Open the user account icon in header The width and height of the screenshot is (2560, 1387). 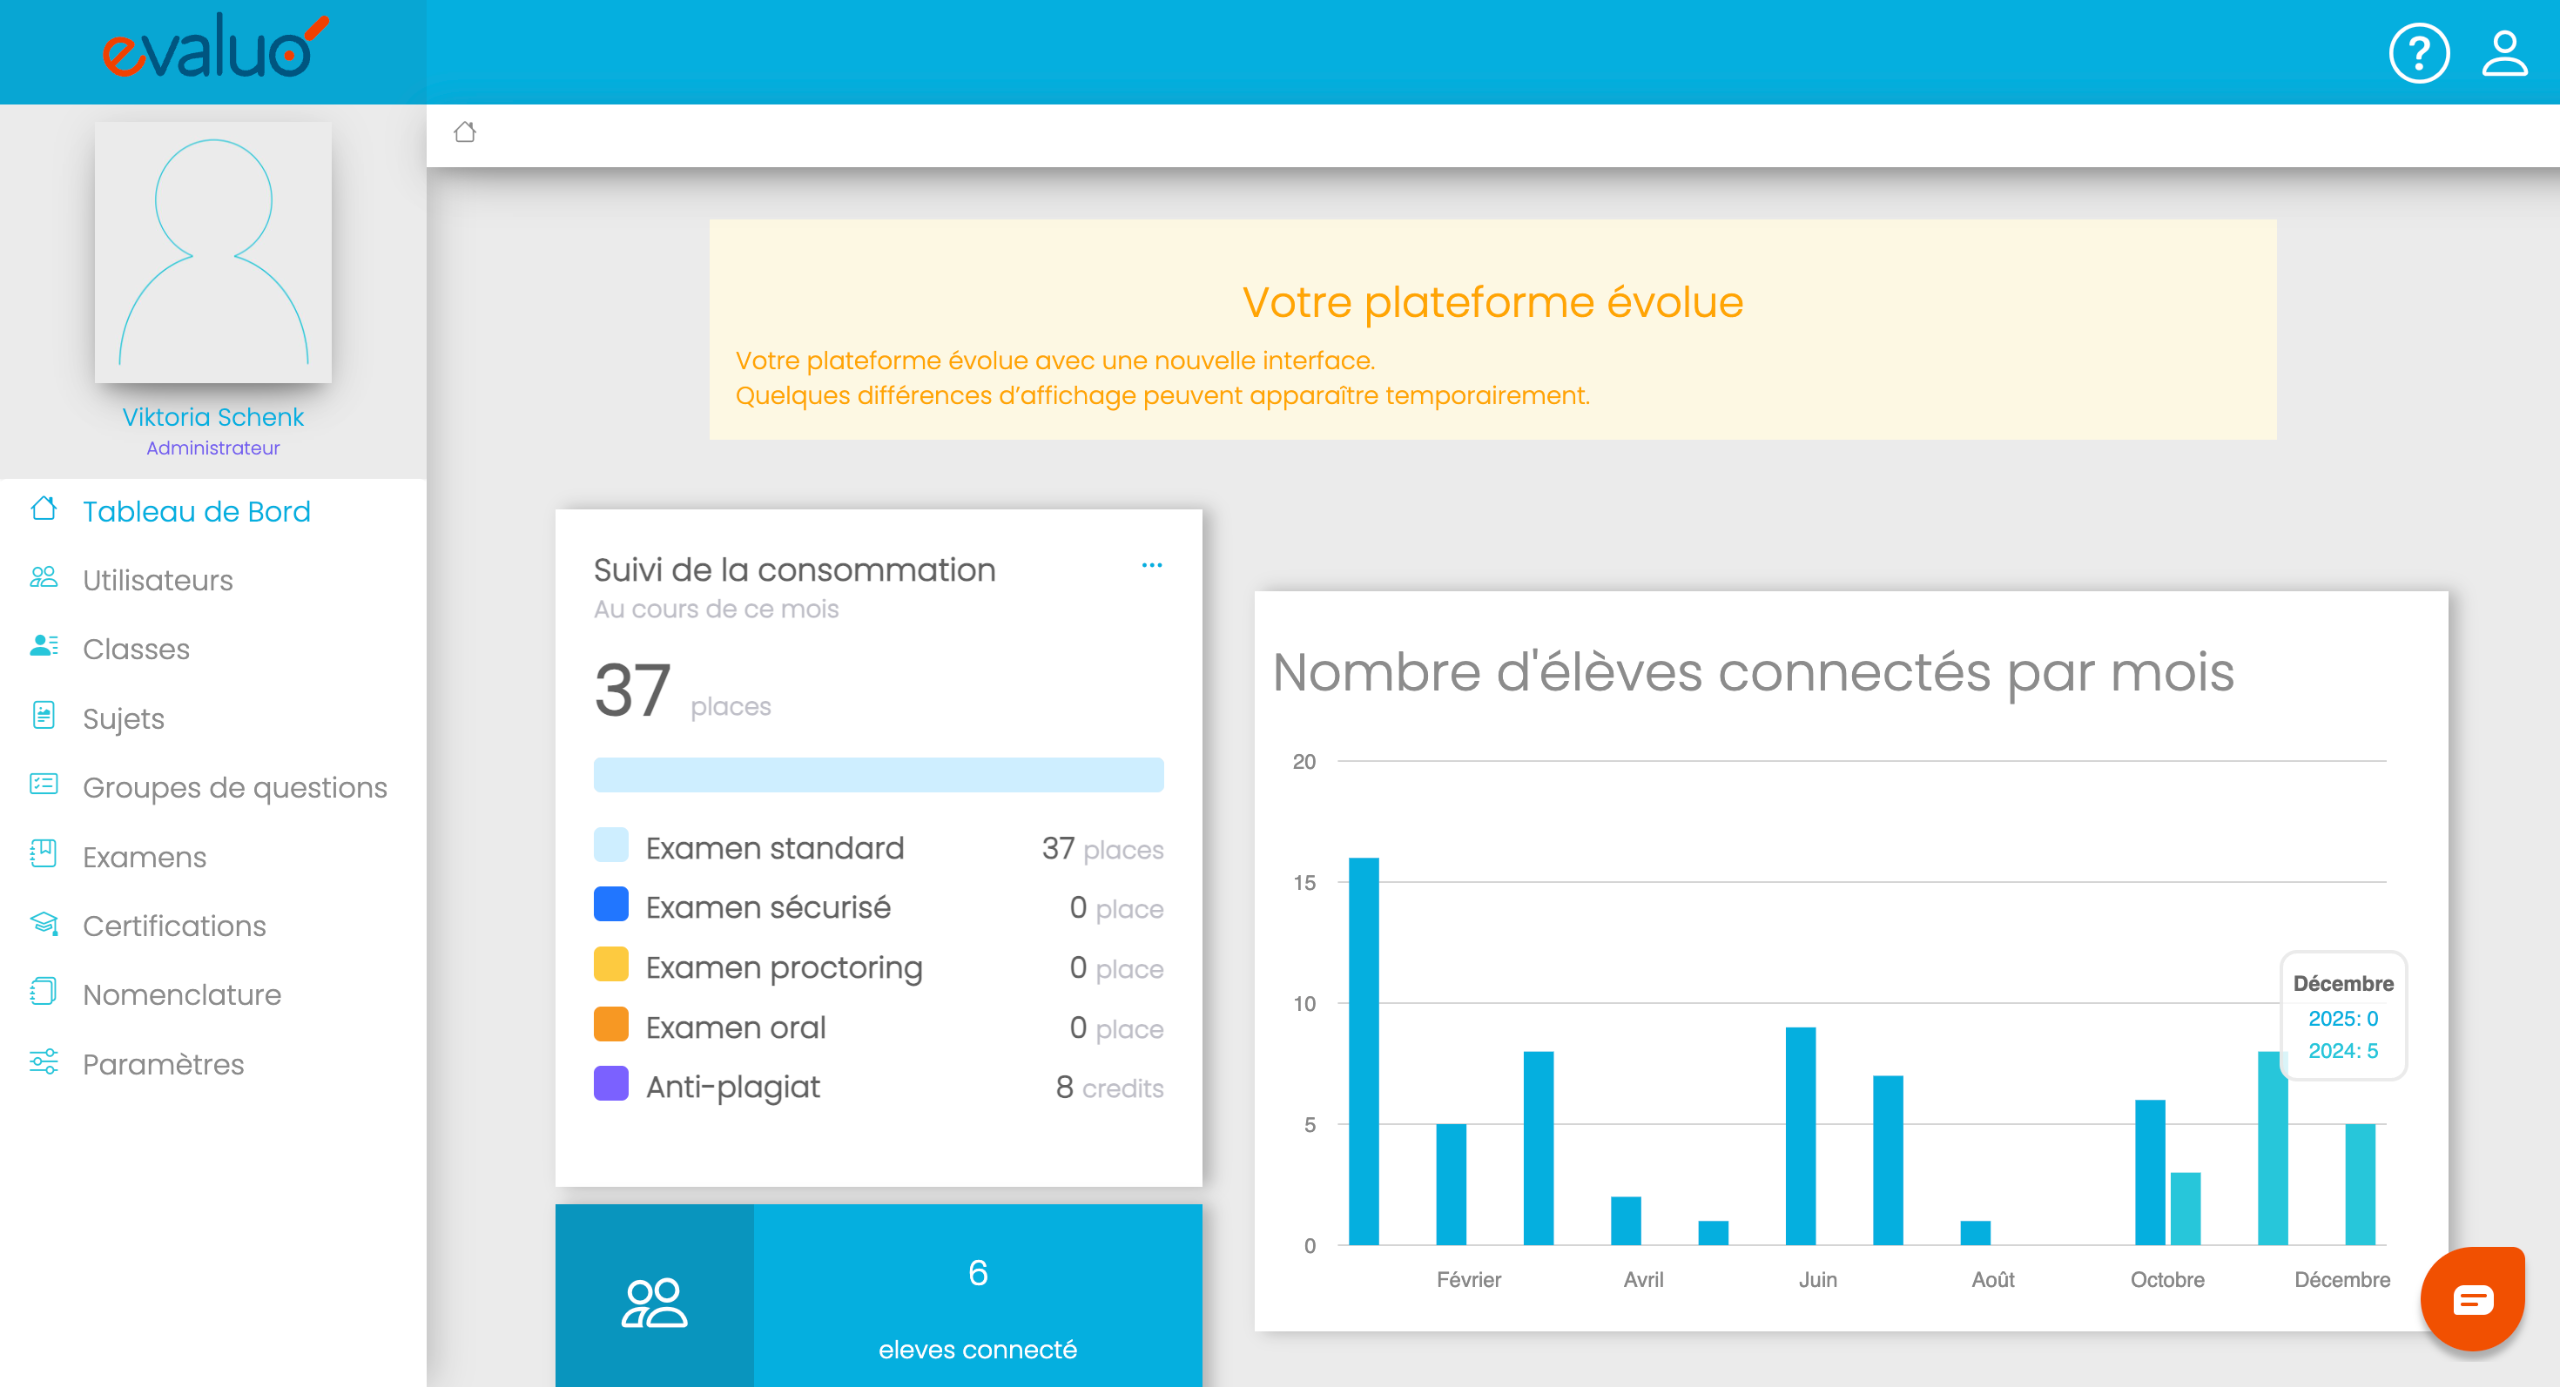[2504, 53]
